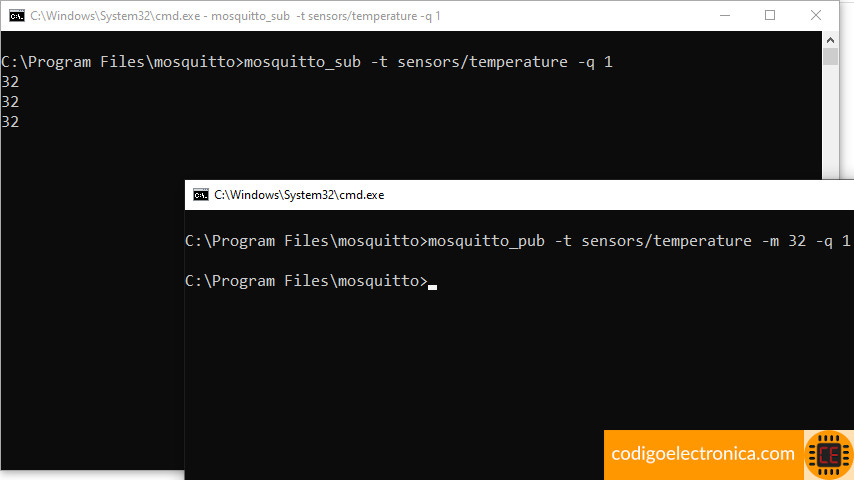
Task: Click the second received value 32
Action: [10, 102]
